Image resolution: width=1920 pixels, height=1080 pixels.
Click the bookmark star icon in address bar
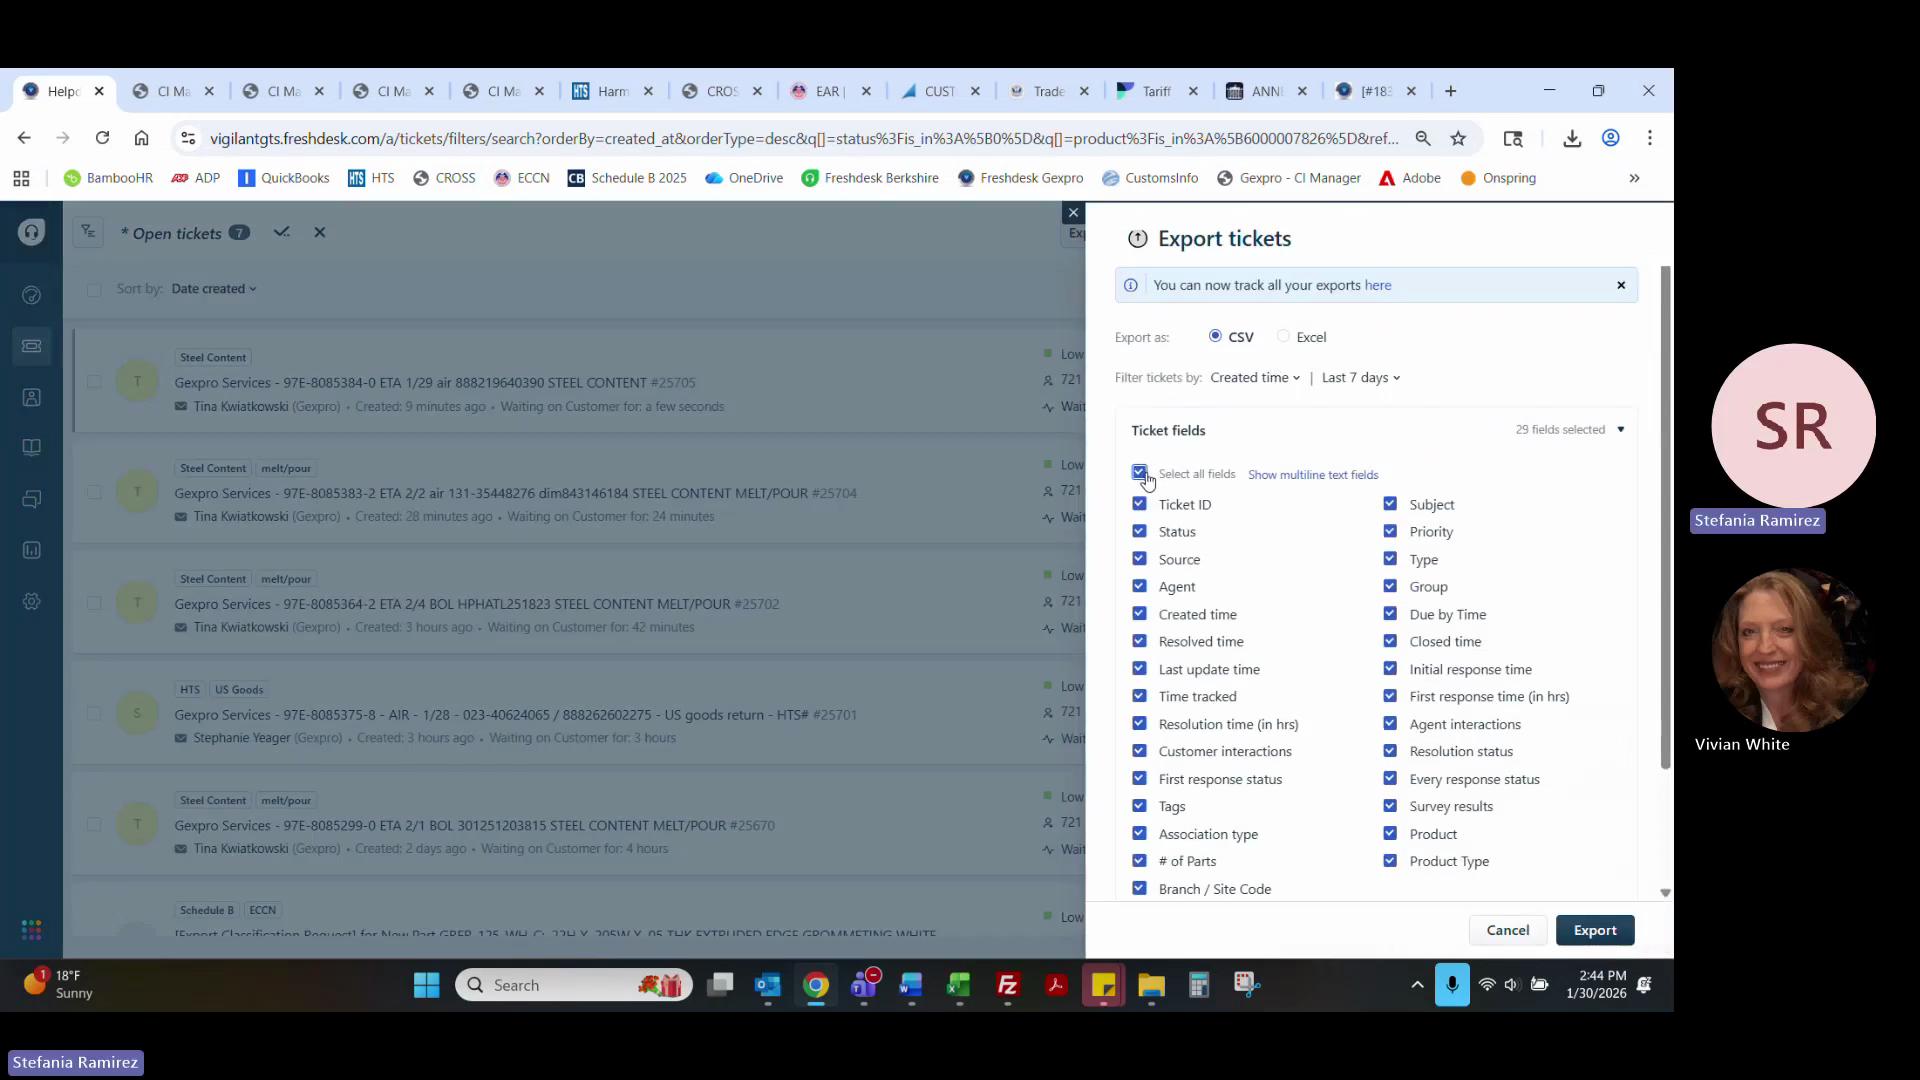[1458, 139]
